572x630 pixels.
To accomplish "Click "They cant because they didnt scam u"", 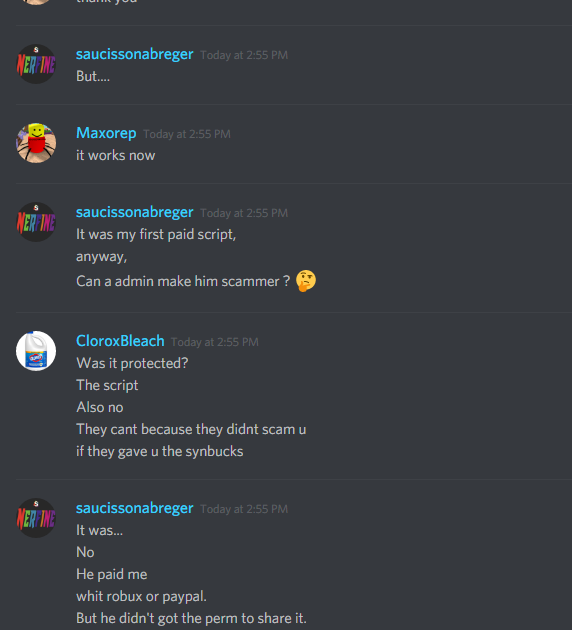I will [191, 429].
